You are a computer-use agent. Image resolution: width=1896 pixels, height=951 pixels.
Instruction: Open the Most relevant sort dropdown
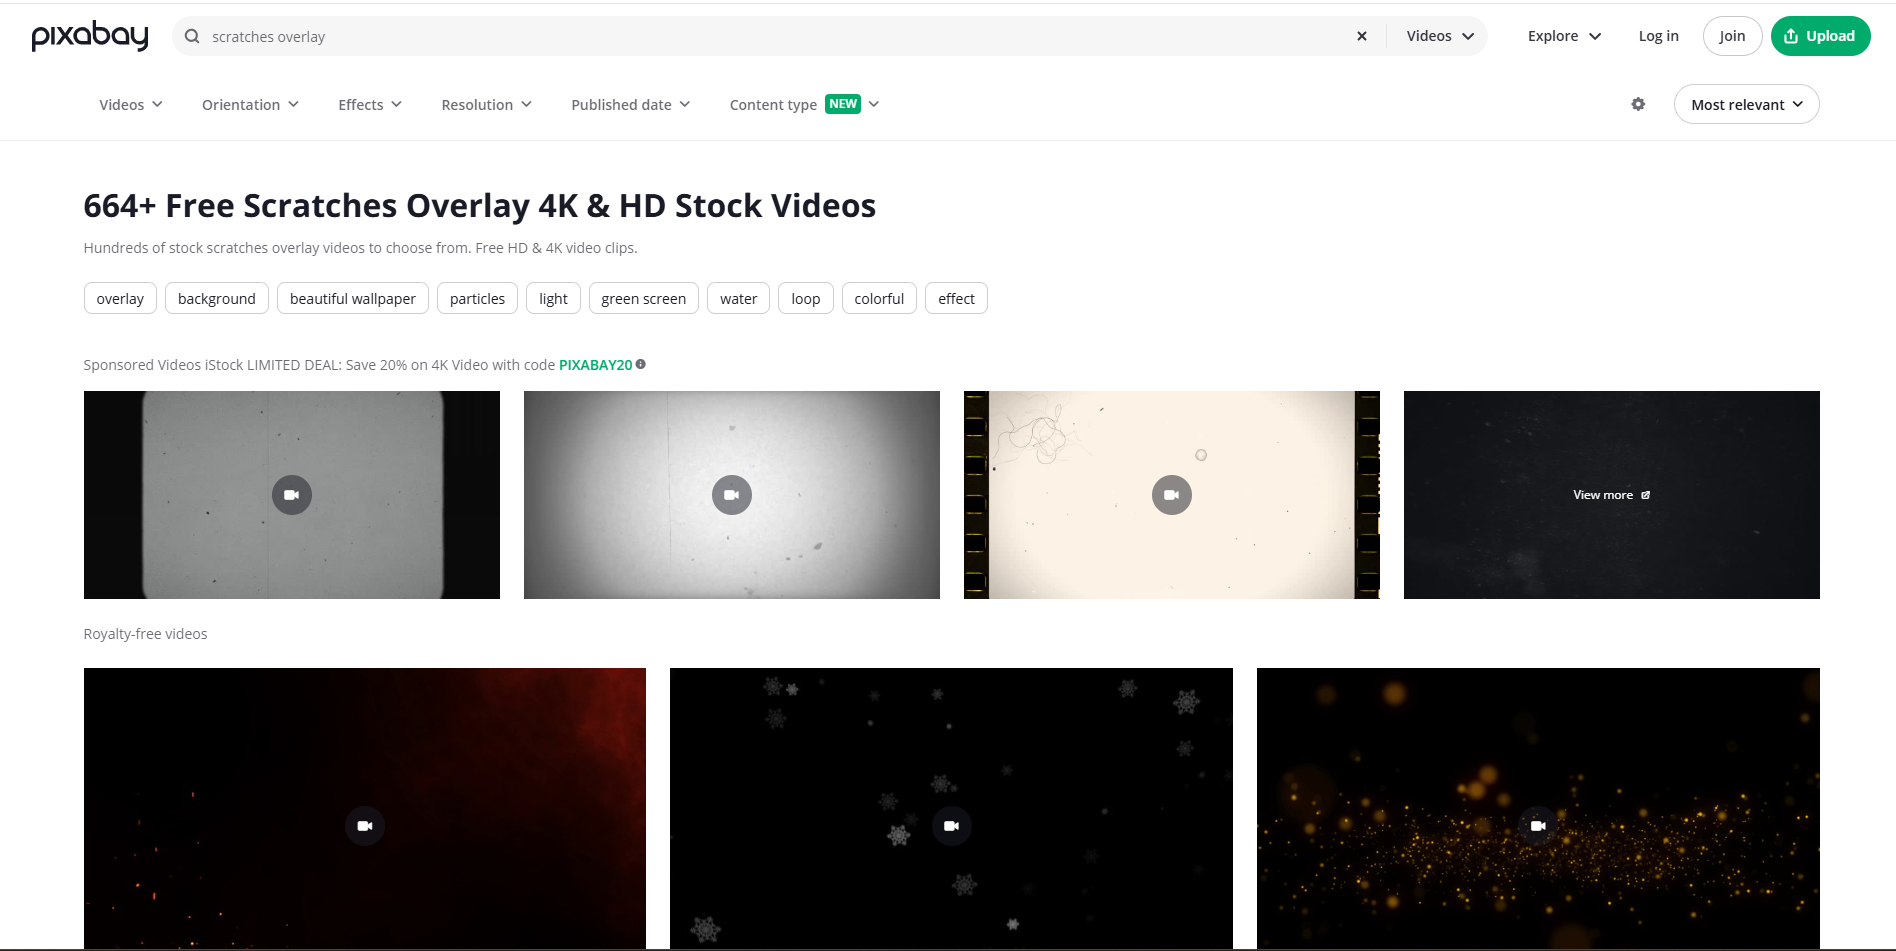[1746, 104]
